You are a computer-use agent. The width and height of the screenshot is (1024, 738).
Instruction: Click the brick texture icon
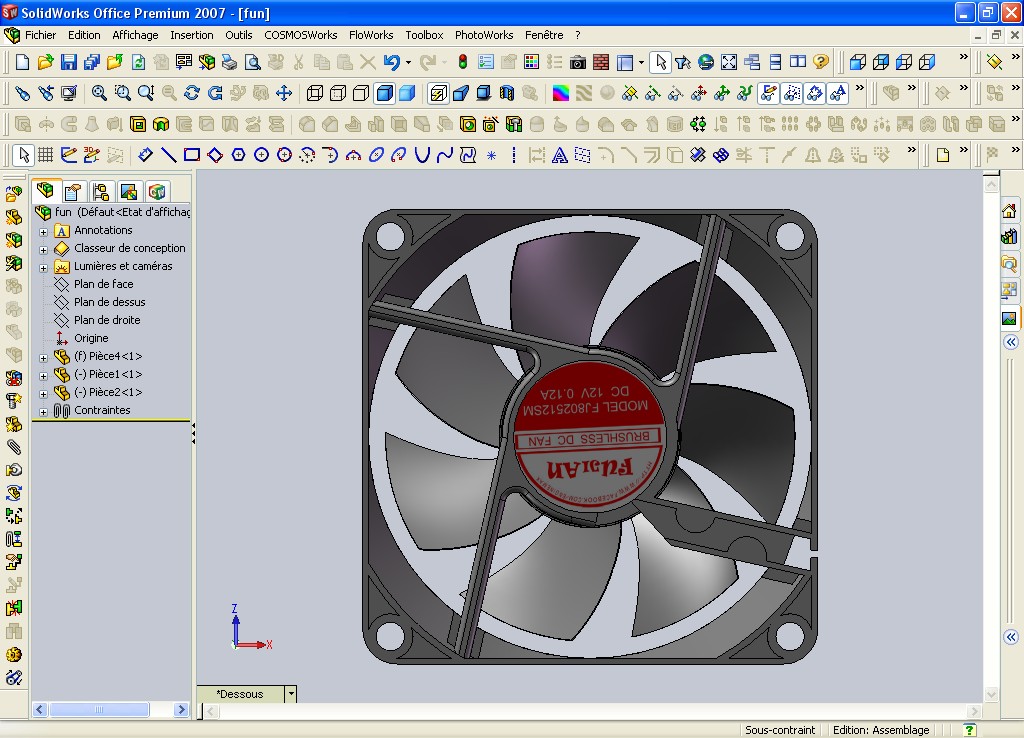[601, 62]
